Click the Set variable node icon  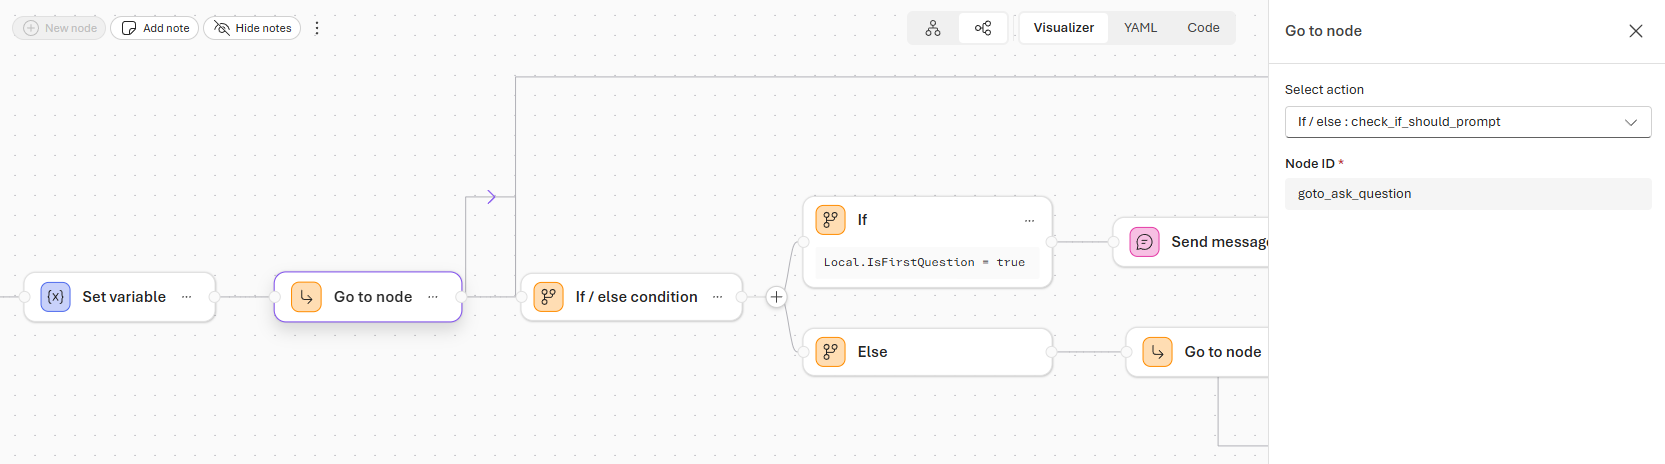(56, 297)
